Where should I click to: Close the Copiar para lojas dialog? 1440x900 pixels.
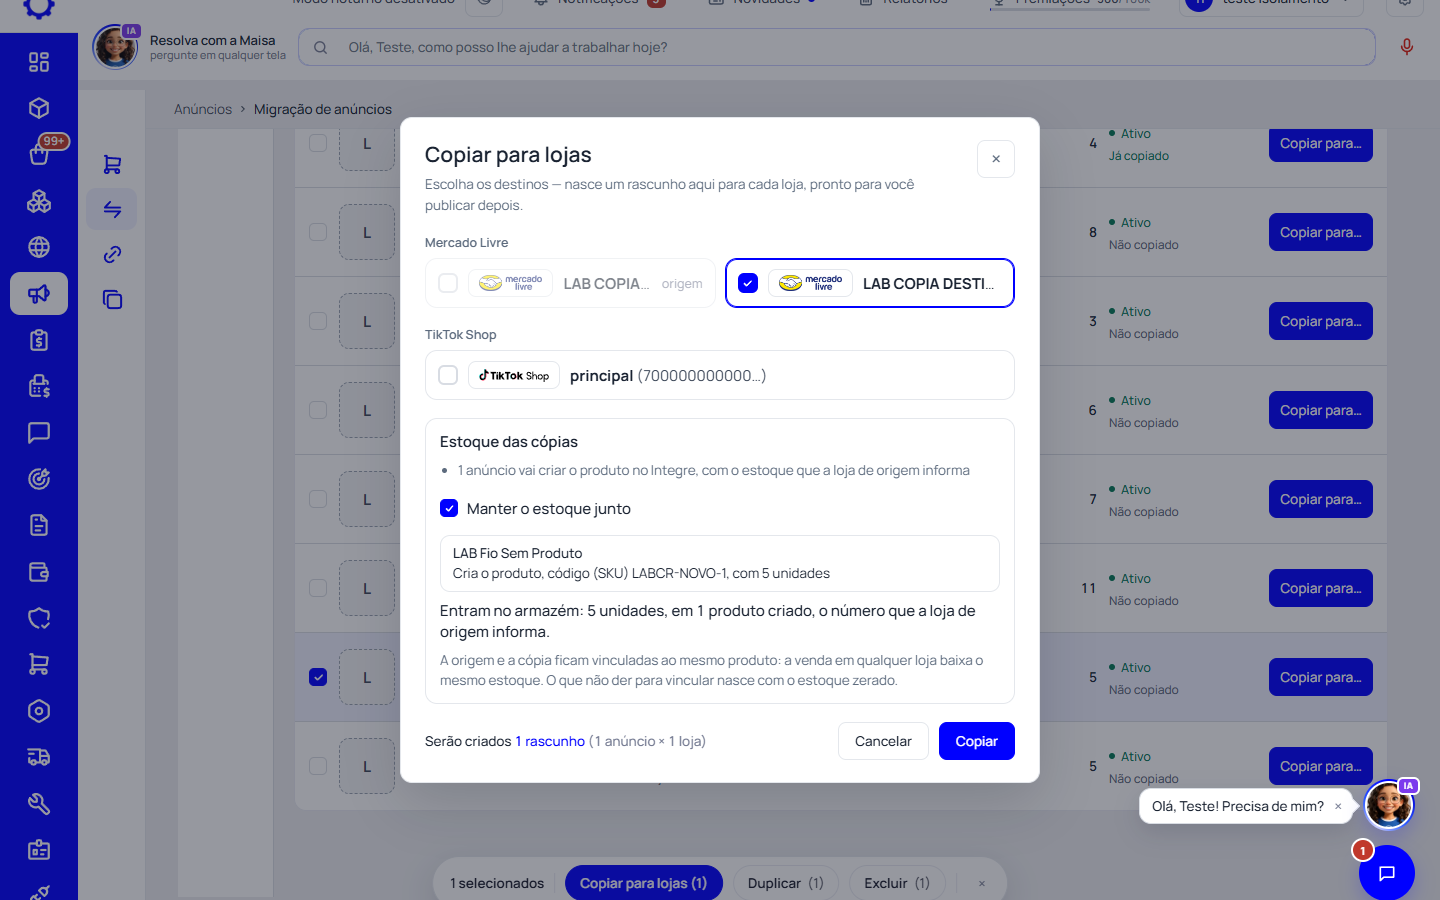tap(995, 159)
